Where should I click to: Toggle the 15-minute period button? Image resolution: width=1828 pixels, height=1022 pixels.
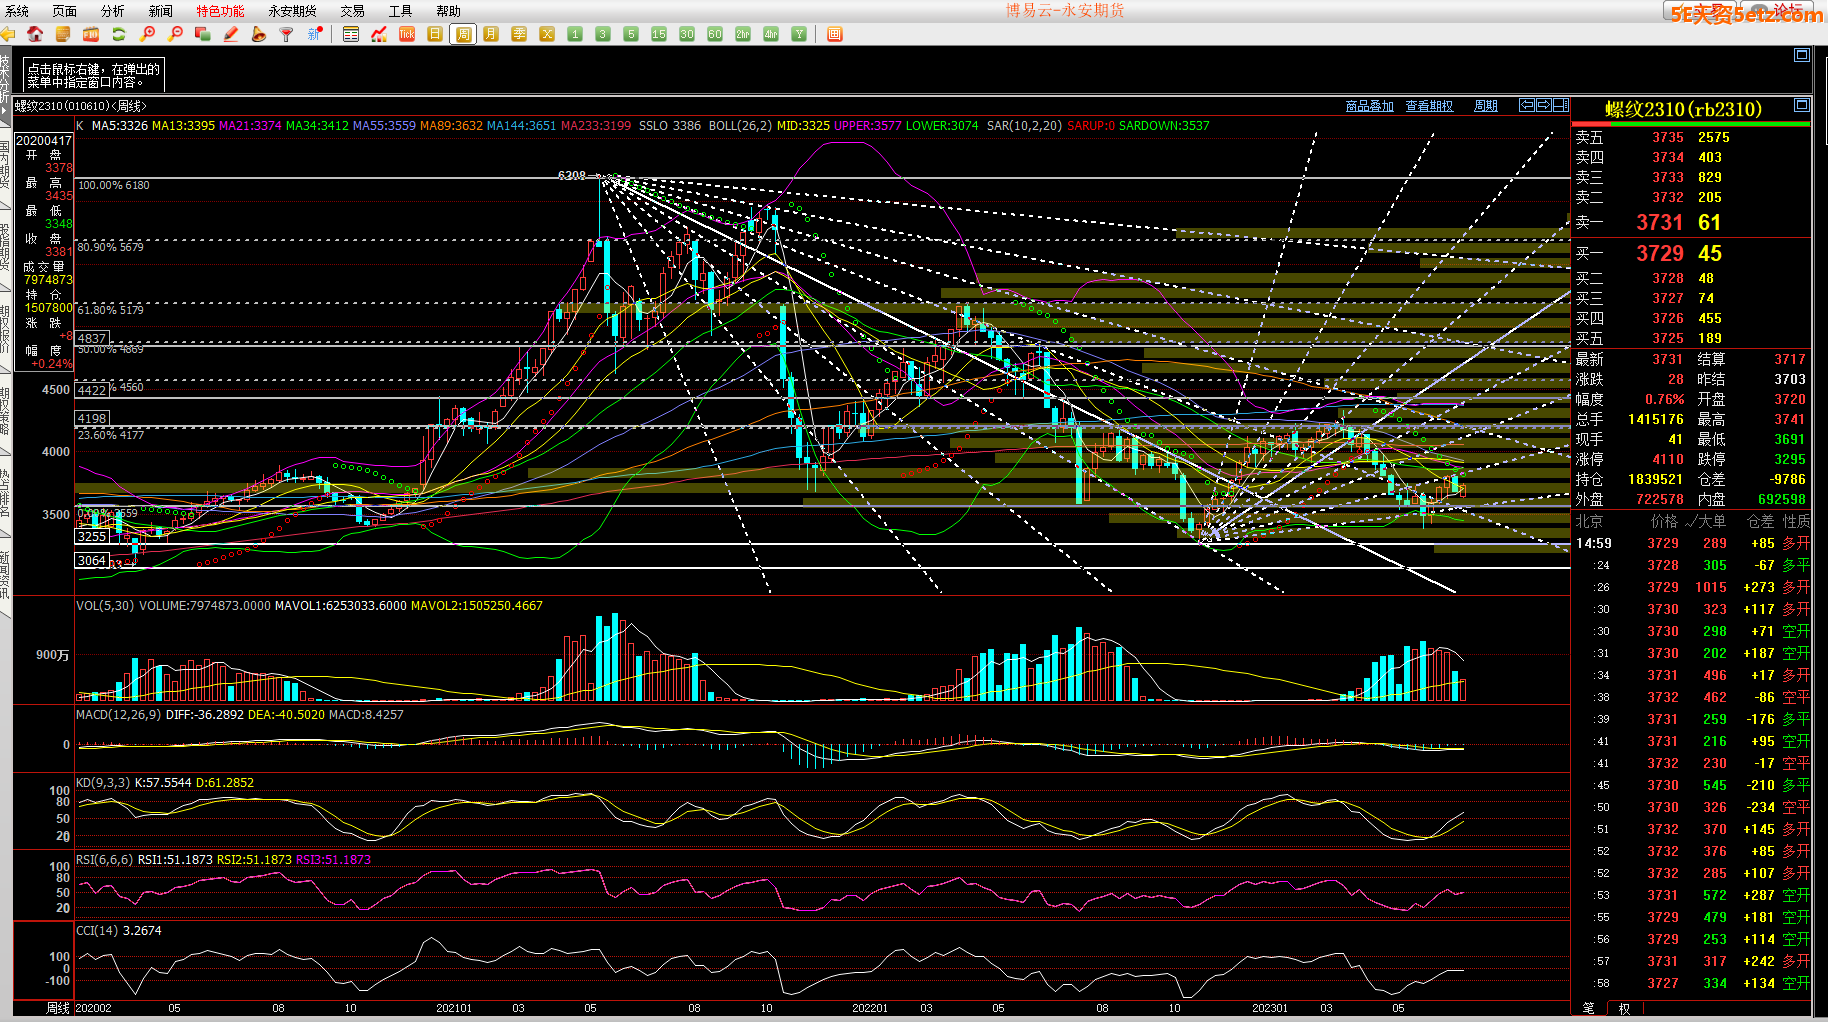tap(659, 34)
